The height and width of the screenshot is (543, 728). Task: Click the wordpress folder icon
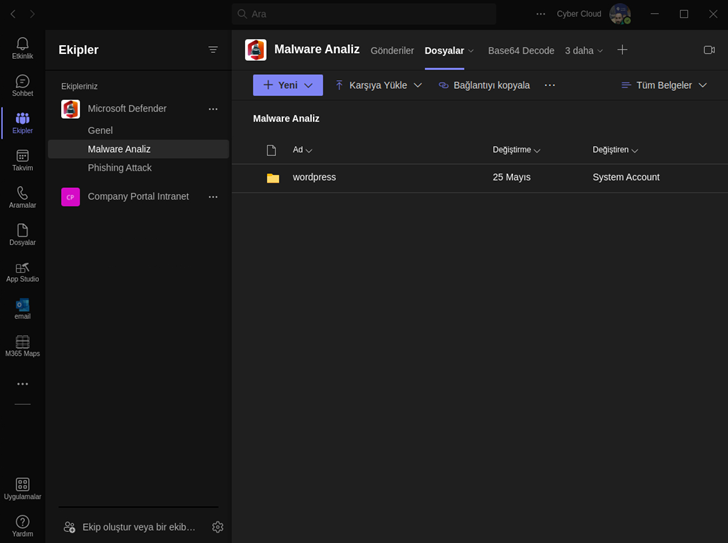point(273,178)
